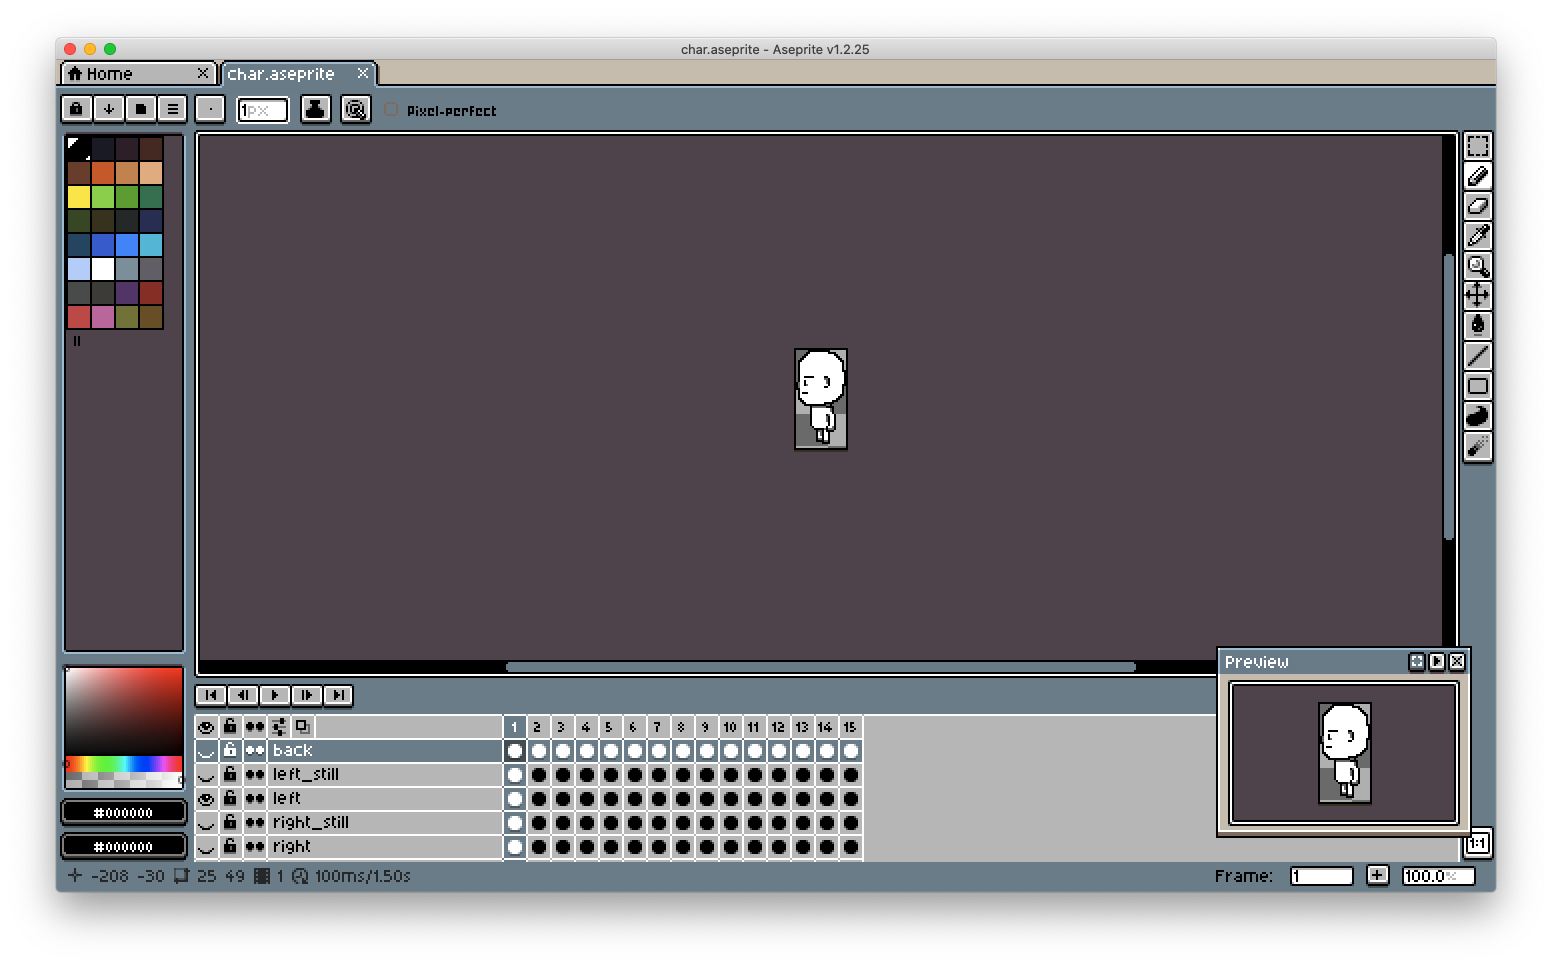
Task: Choose the Eyedropper tool
Action: pos(1478,236)
